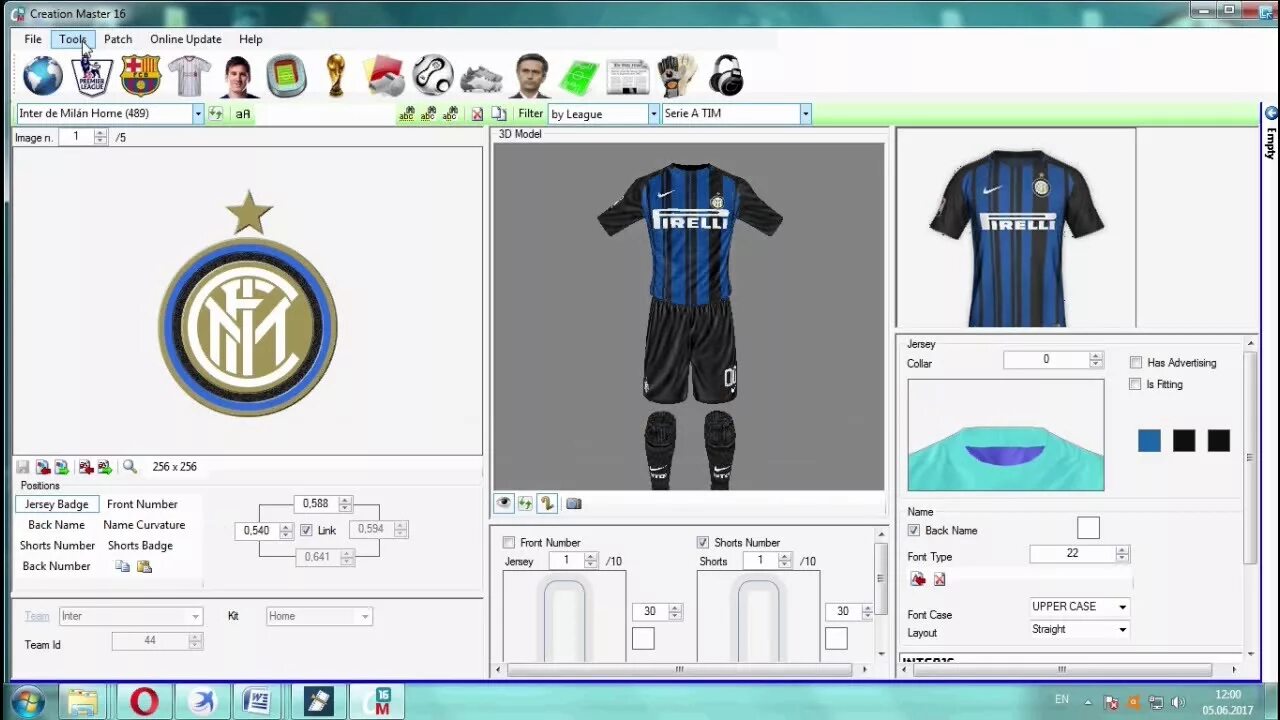The width and height of the screenshot is (1280, 720).
Task: Toggle the rotate model button under 3D view
Action: click(525, 504)
